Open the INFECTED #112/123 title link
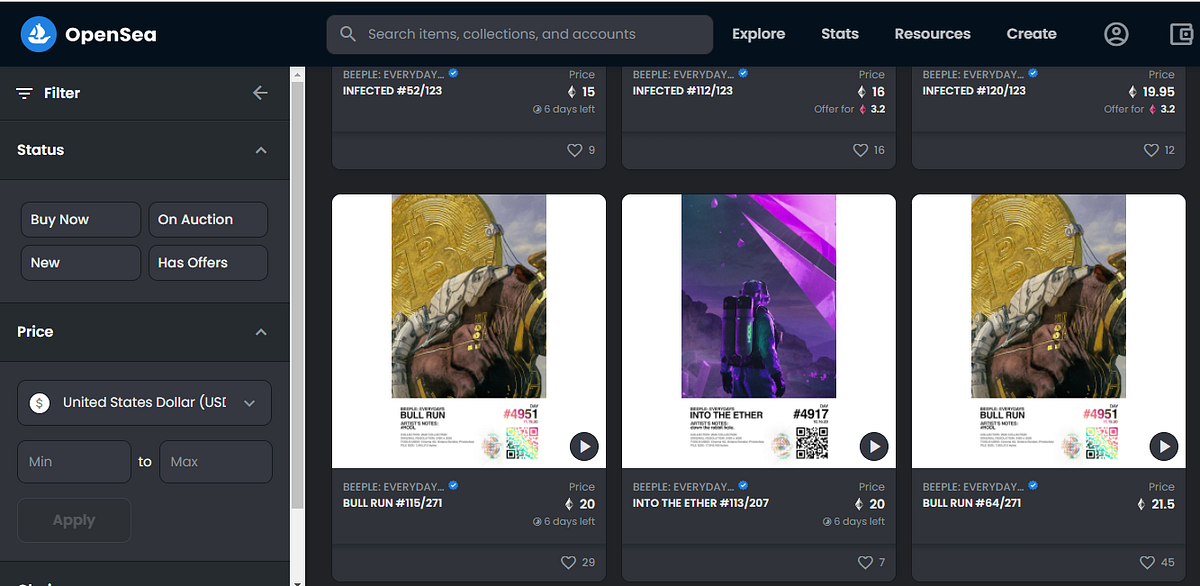Screen dimensions: 1200x586 click(683, 91)
